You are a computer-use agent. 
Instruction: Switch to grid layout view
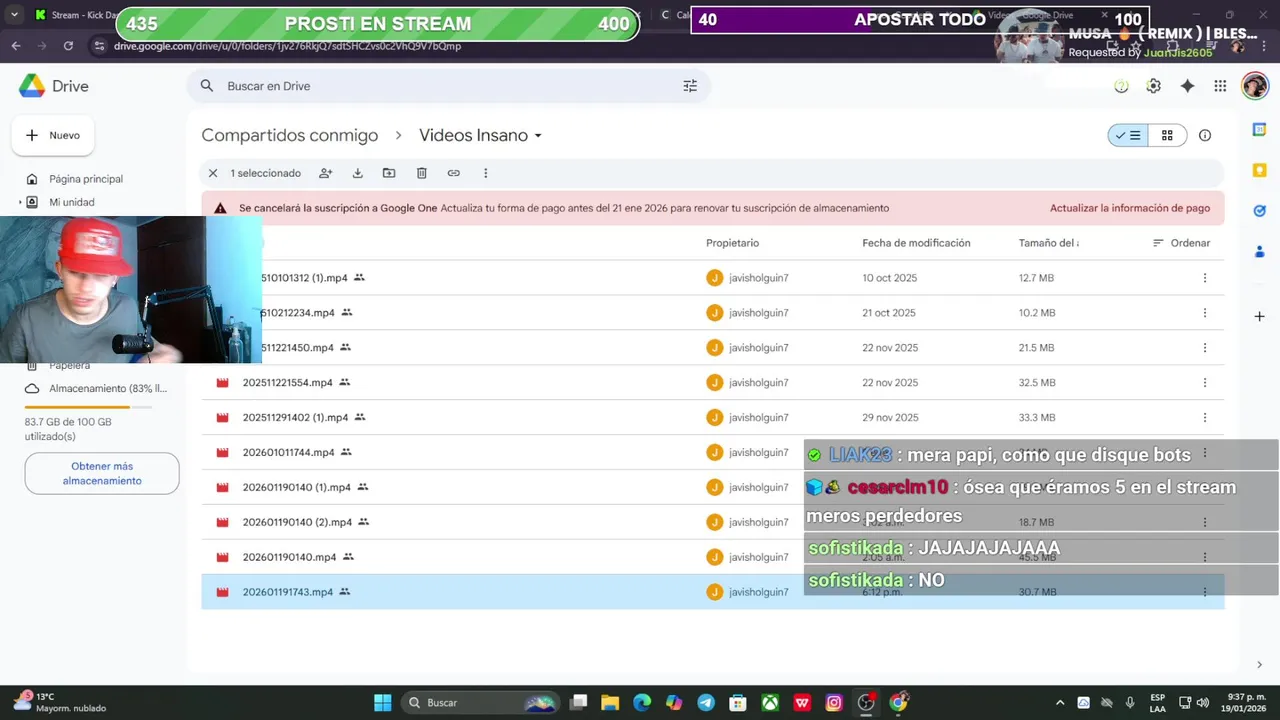coord(1167,135)
